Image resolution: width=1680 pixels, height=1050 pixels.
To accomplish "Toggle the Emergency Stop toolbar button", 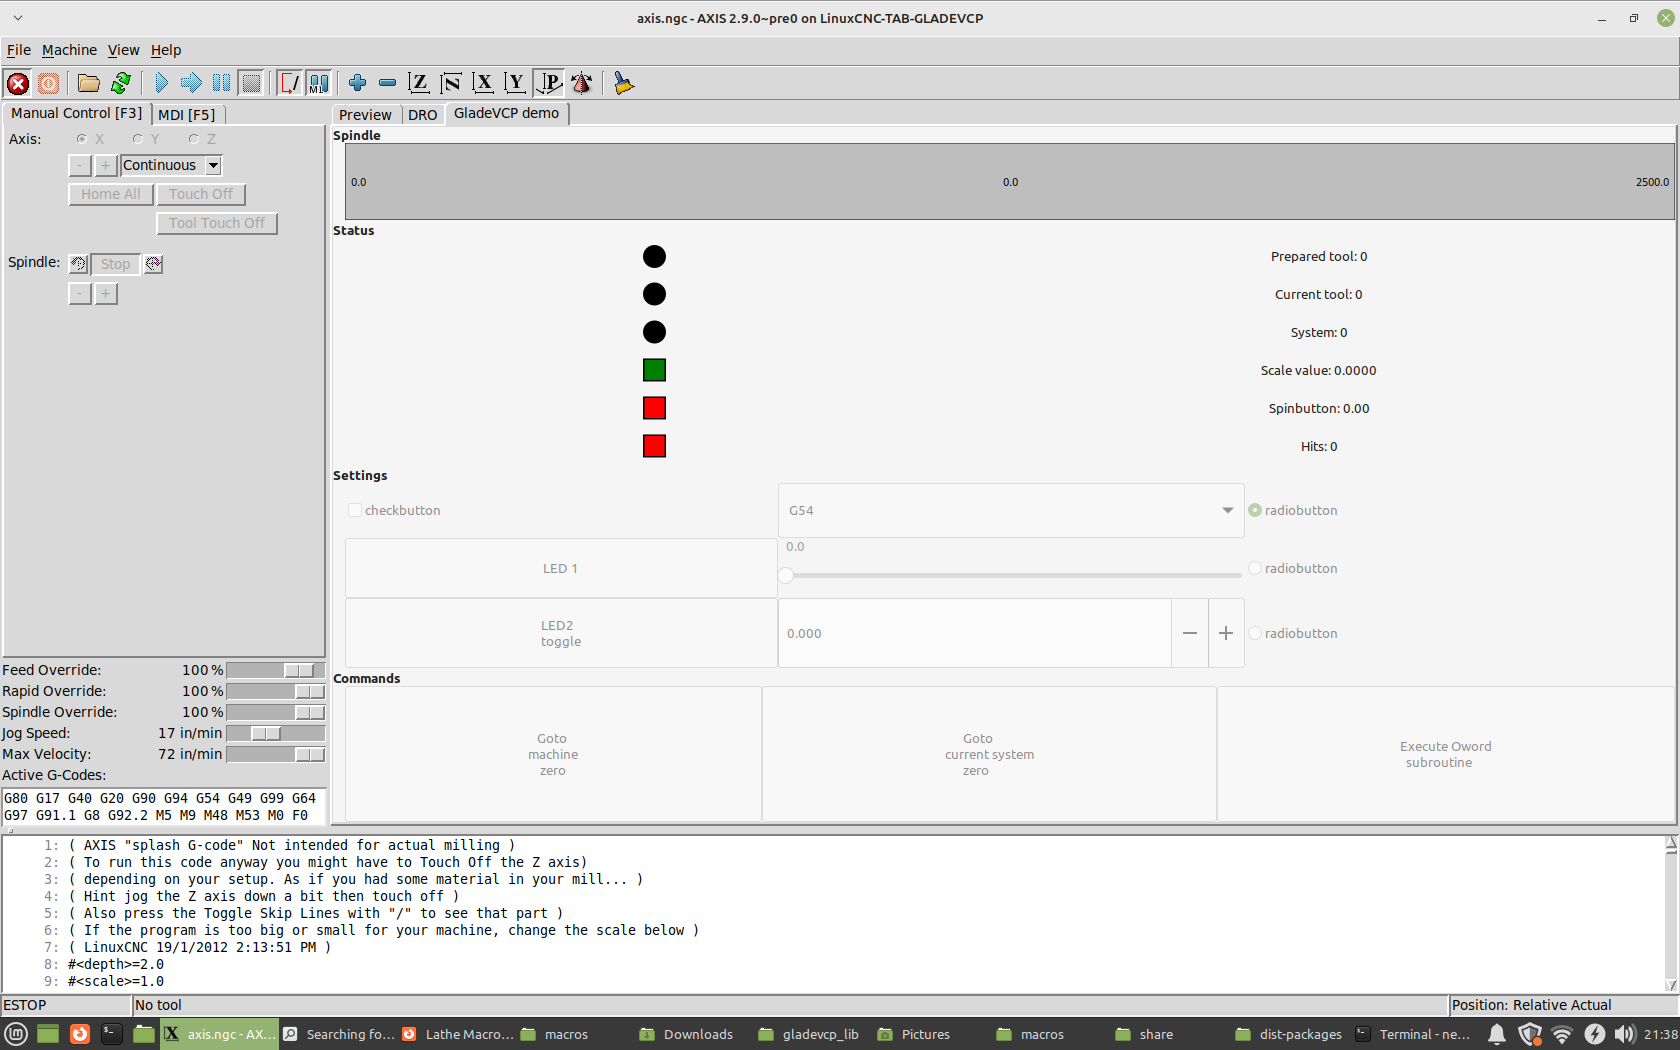I will click(18, 83).
